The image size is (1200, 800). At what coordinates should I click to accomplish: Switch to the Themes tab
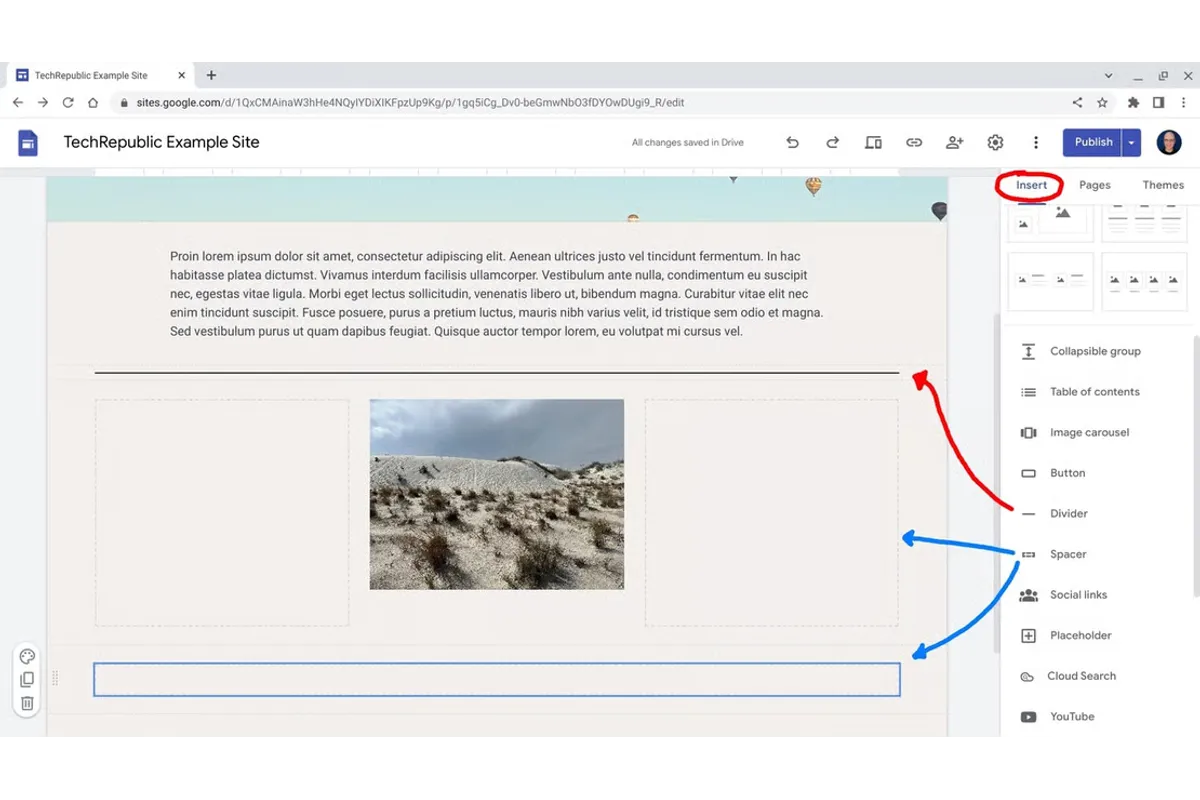(x=1163, y=185)
